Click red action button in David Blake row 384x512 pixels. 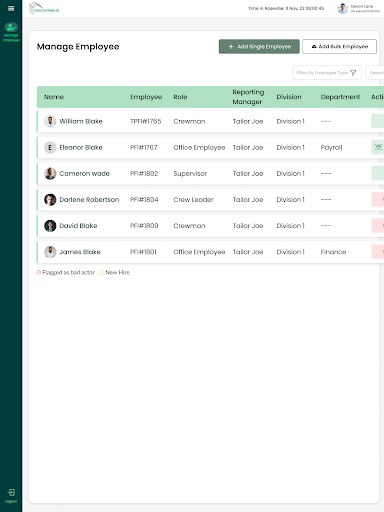pyautogui.click(x=378, y=226)
